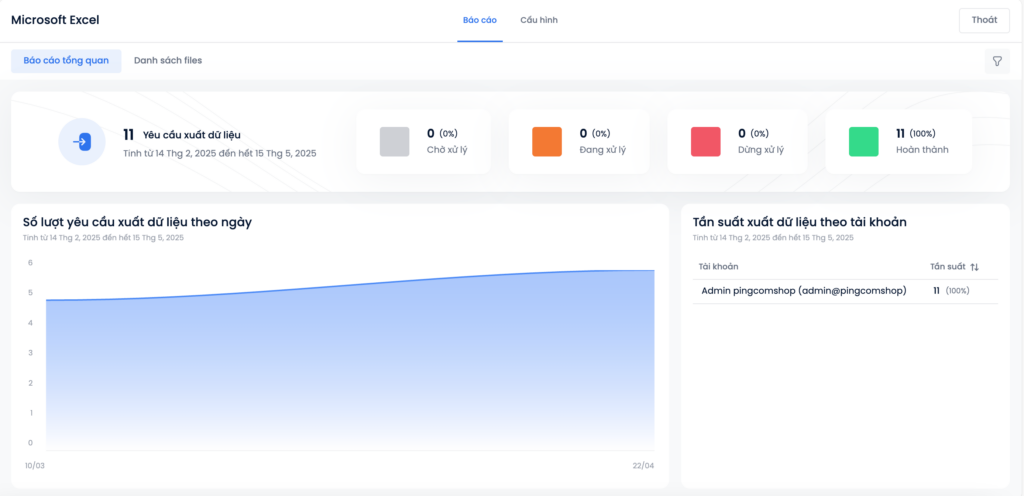Click the Đang xử lý label
The image size is (1024, 496).
pyautogui.click(x=602, y=149)
